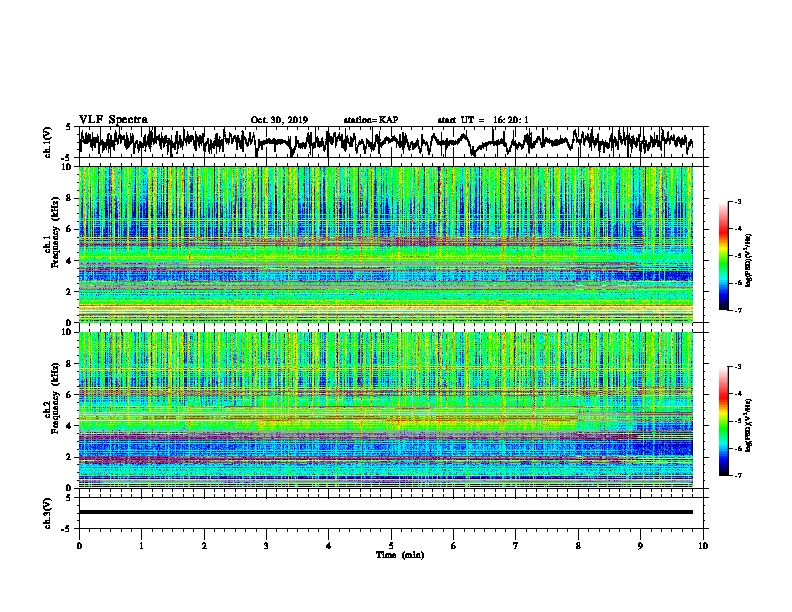The image size is (792, 612).
Task: Click the flat black ch.3 trace
Action: [385, 512]
